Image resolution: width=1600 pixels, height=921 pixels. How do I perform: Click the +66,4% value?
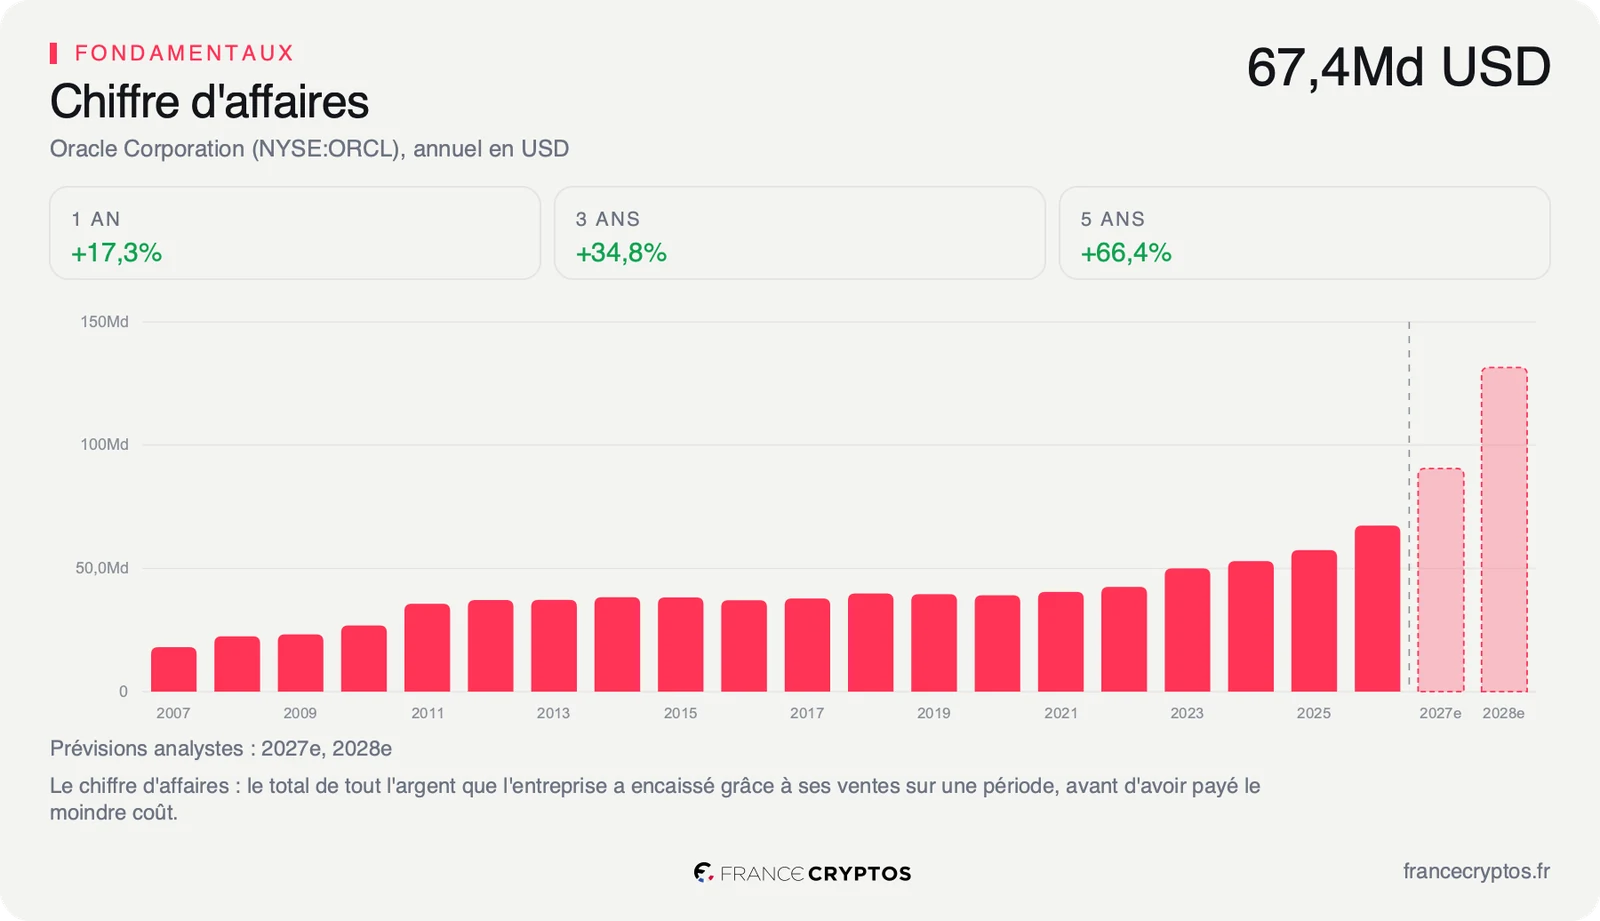coord(1126,253)
